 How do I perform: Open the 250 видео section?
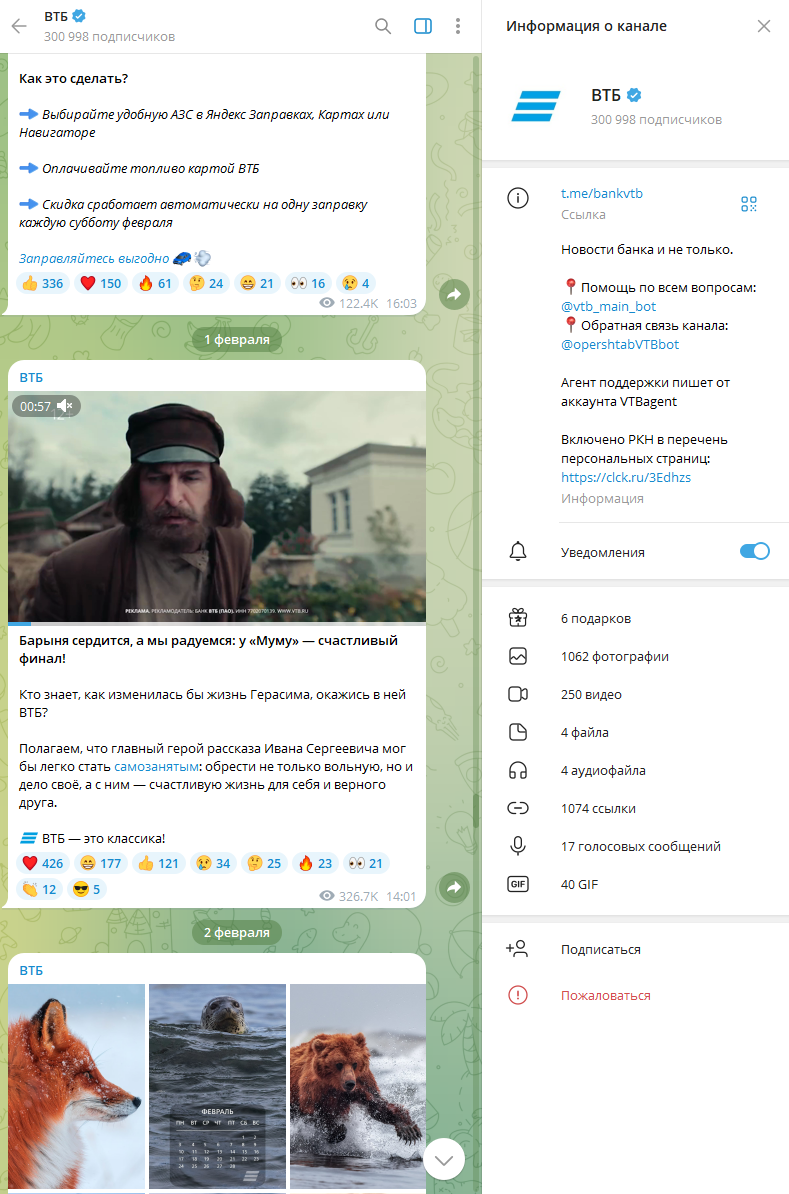tap(635, 694)
